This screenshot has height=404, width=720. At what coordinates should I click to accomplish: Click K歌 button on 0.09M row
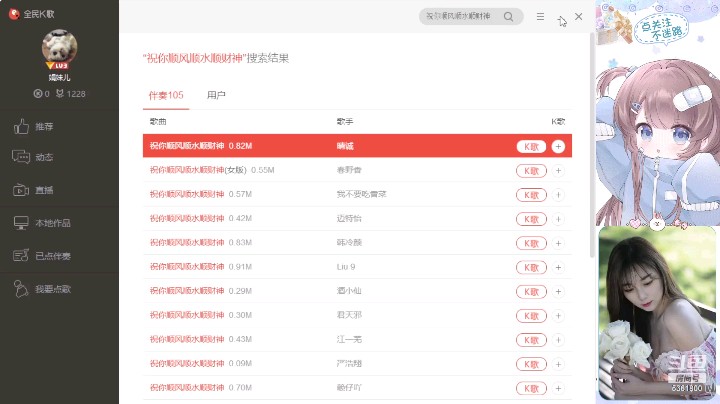531,364
